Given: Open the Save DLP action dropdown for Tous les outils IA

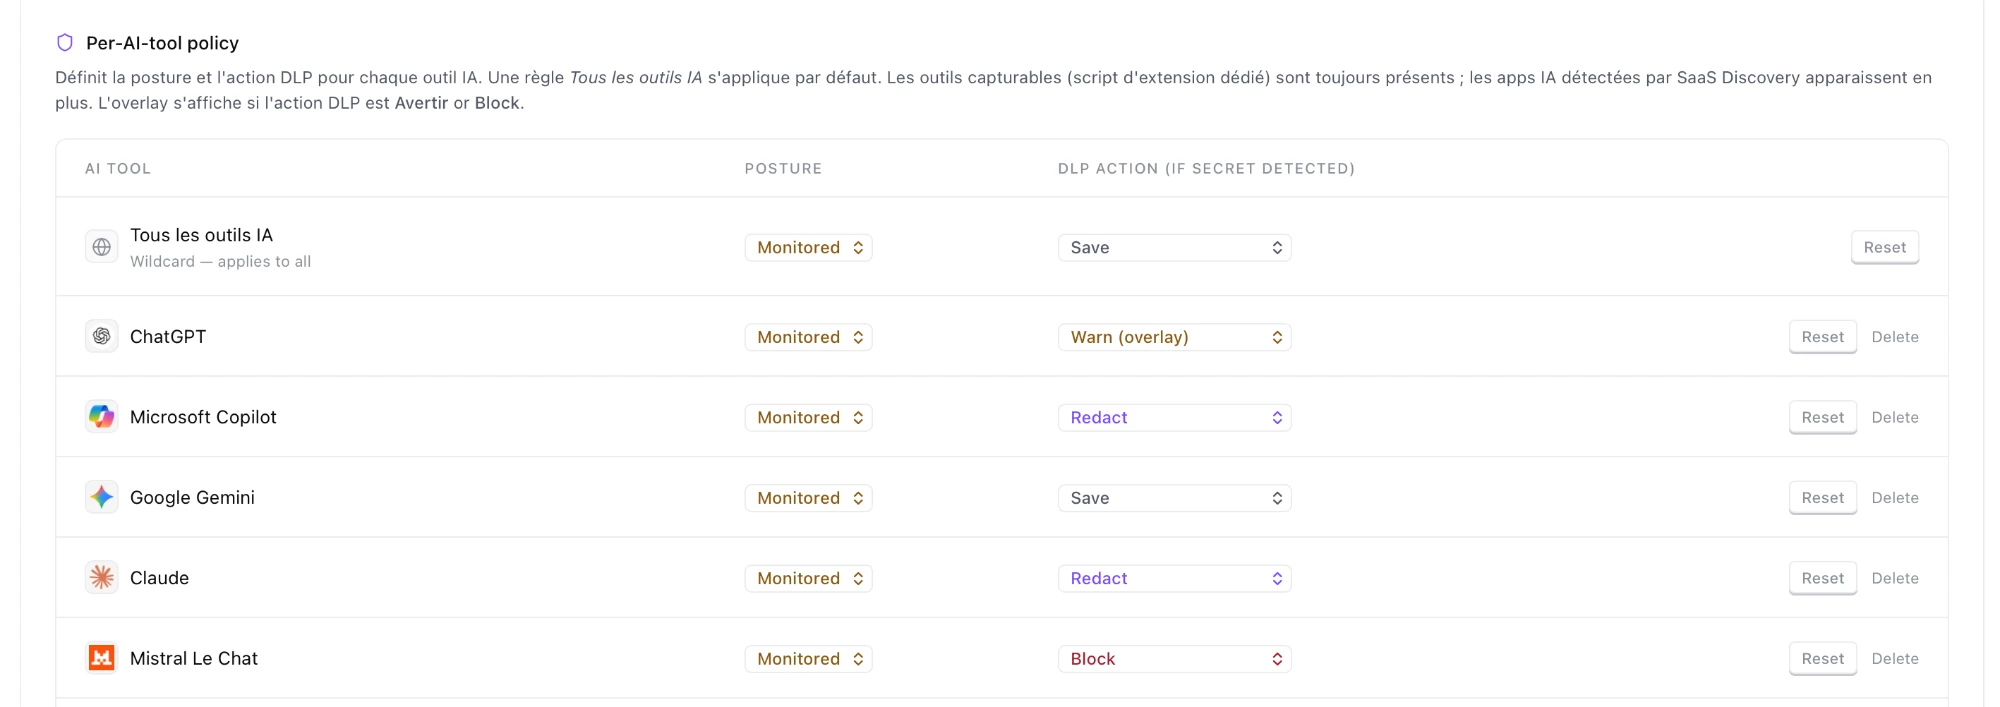Looking at the screenshot, I should click(1174, 247).
